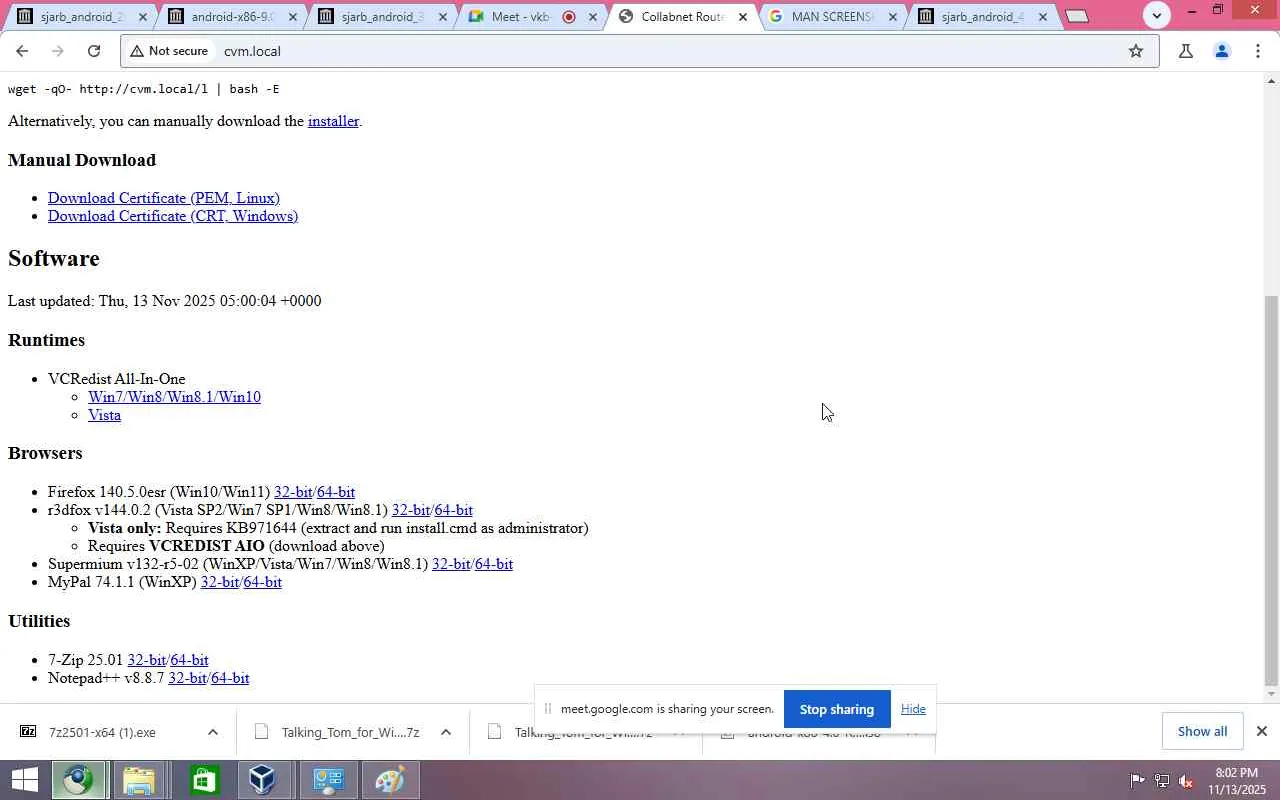Open Paint from the taskbar
This screenshot has height=800, width=1280.
[390, 780]
